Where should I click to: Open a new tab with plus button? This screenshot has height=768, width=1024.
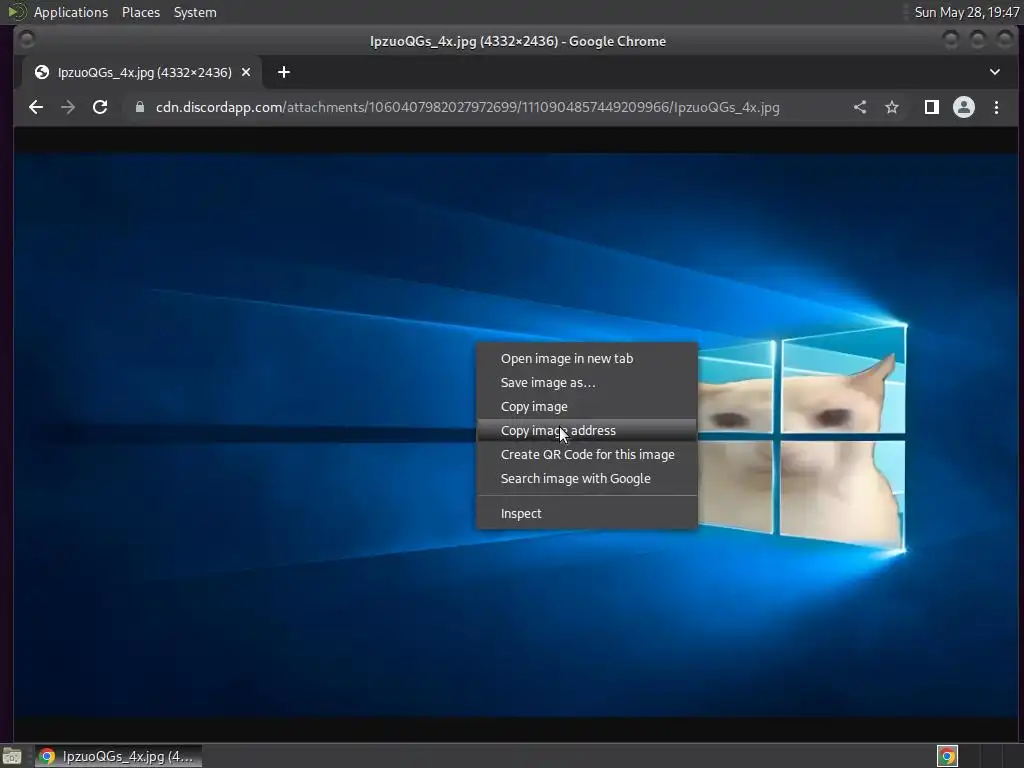pyautogui.click(x=283, y=72)
